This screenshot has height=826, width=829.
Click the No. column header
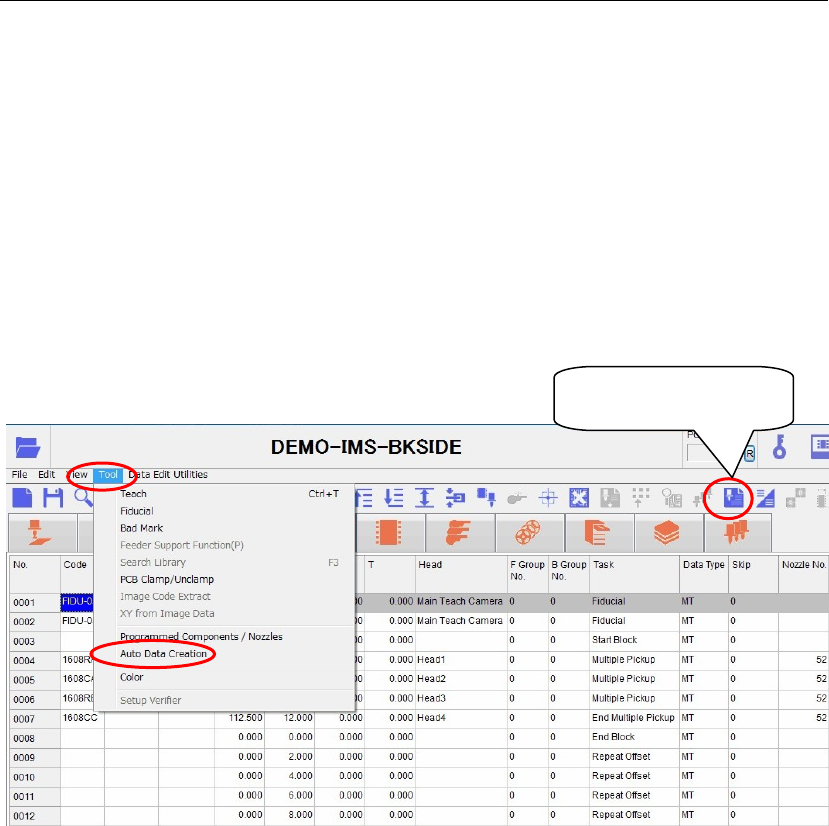tap(34, 573)
